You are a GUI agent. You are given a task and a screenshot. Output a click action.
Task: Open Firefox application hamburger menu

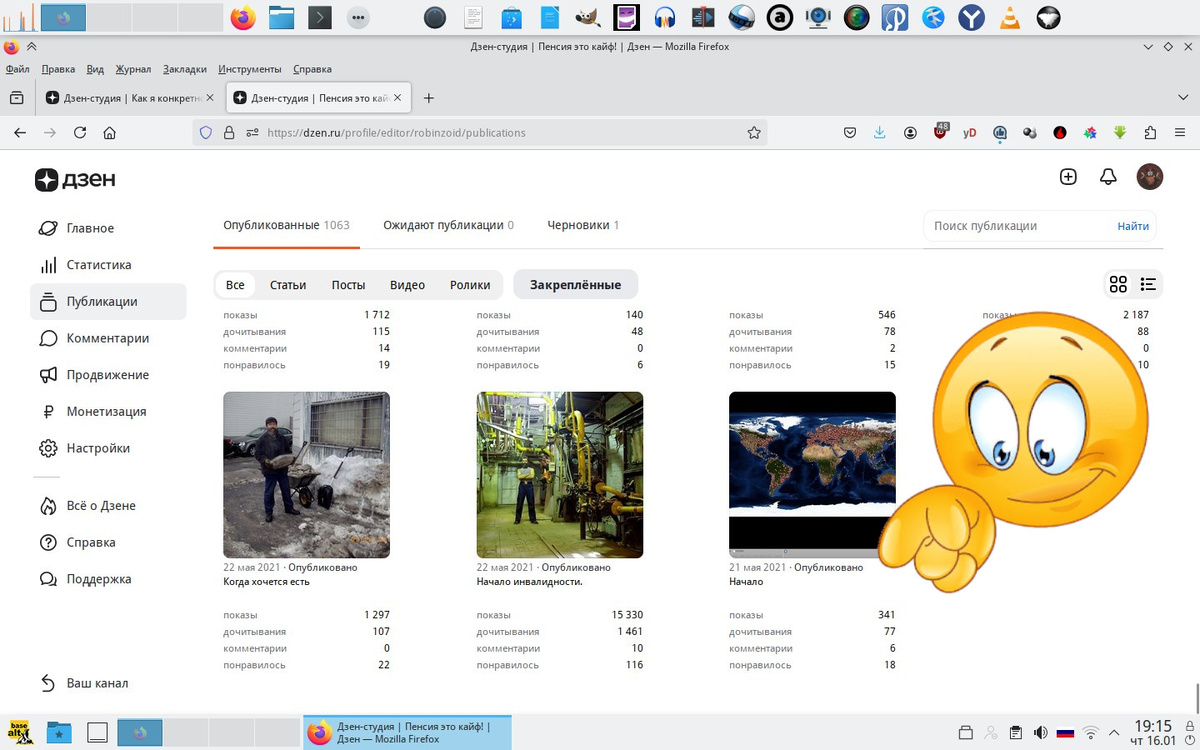coord(1180,132)
